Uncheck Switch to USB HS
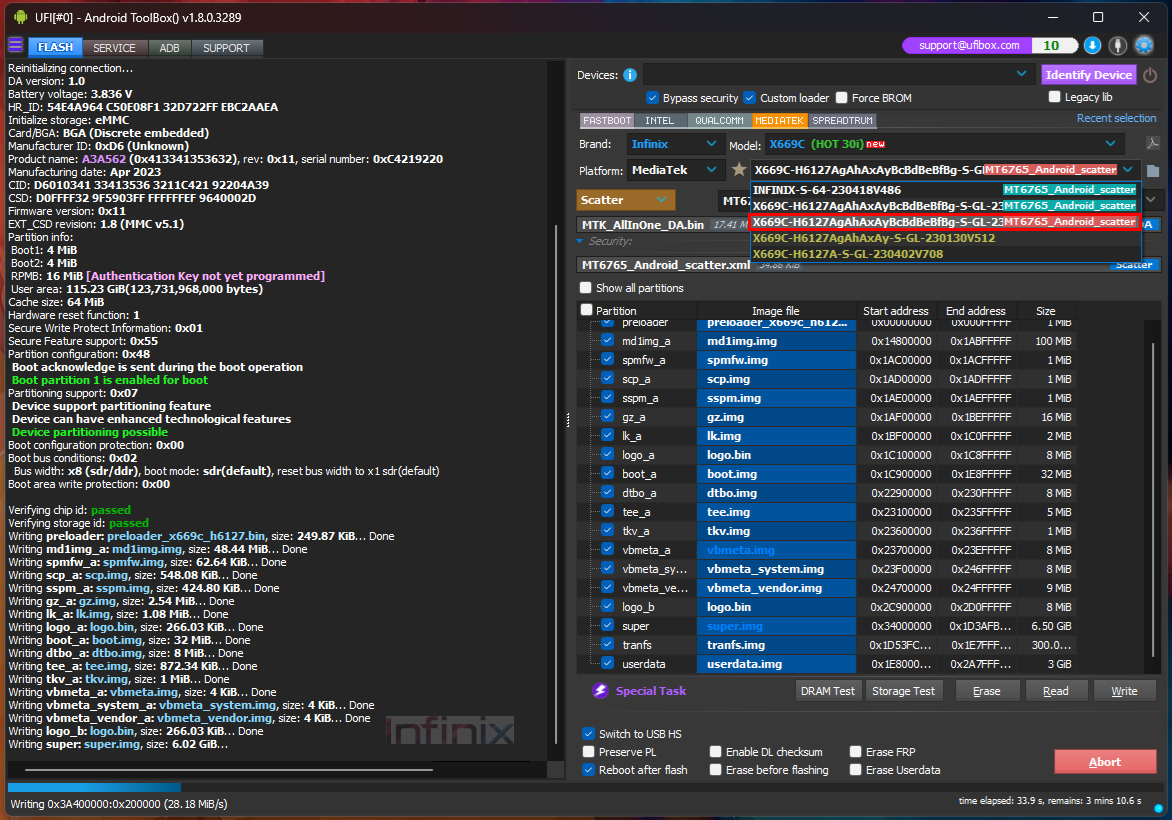Screen dimensions: 1172x820 tap(588, 734)
